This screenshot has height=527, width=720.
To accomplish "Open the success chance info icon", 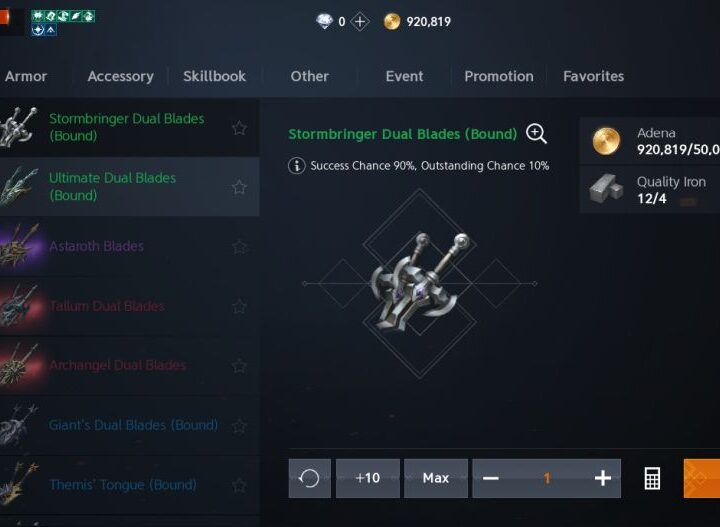I will click(x=297, y=165).
